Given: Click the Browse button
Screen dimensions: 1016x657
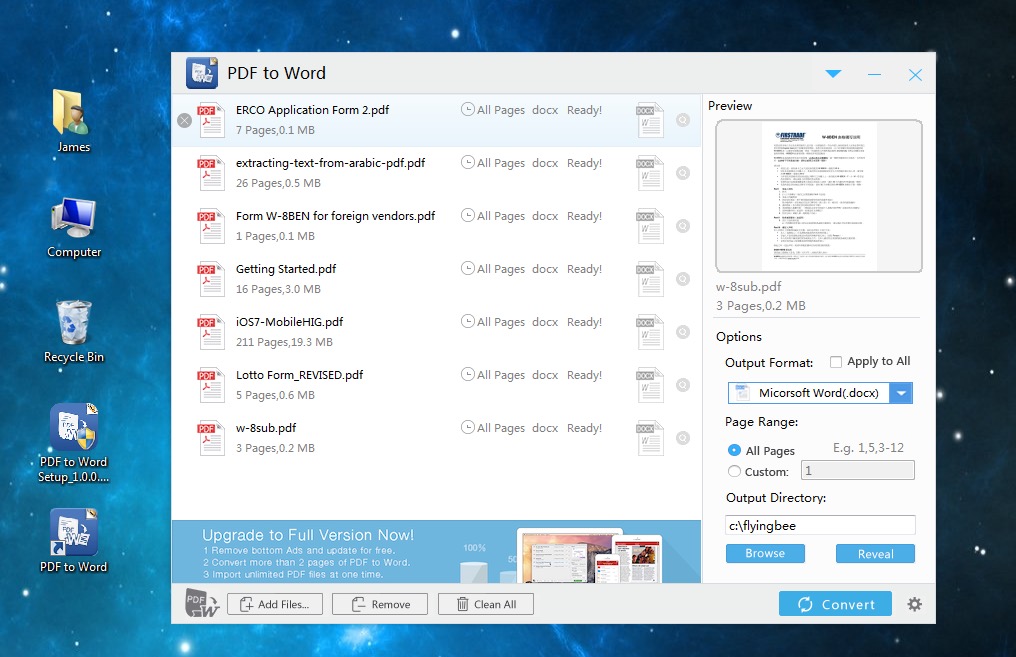Looking at the screenshot, I should [765, 553].
